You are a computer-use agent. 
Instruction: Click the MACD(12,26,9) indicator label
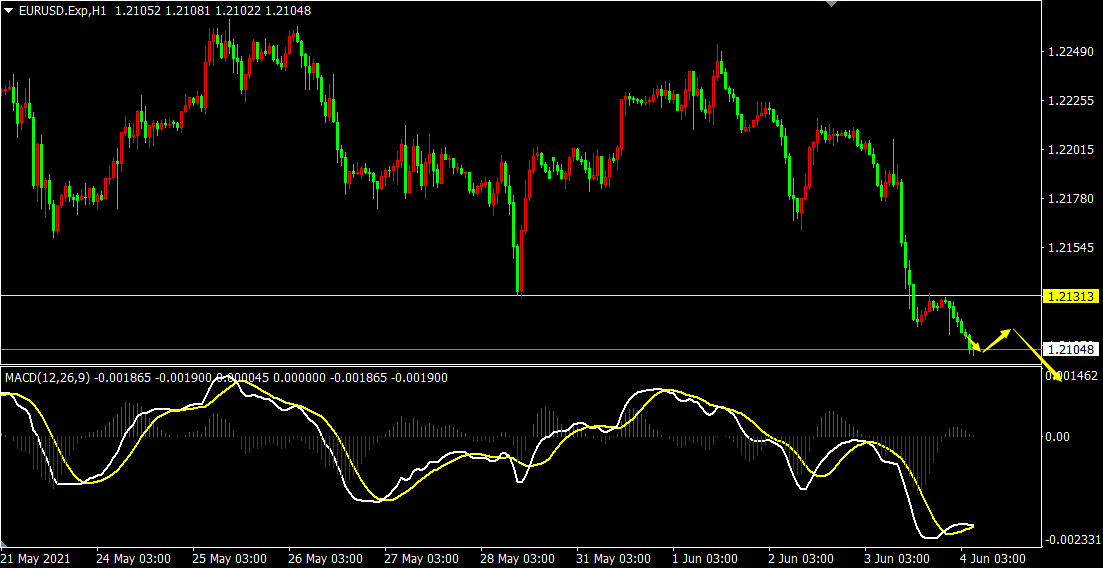[x=46, y=377]
